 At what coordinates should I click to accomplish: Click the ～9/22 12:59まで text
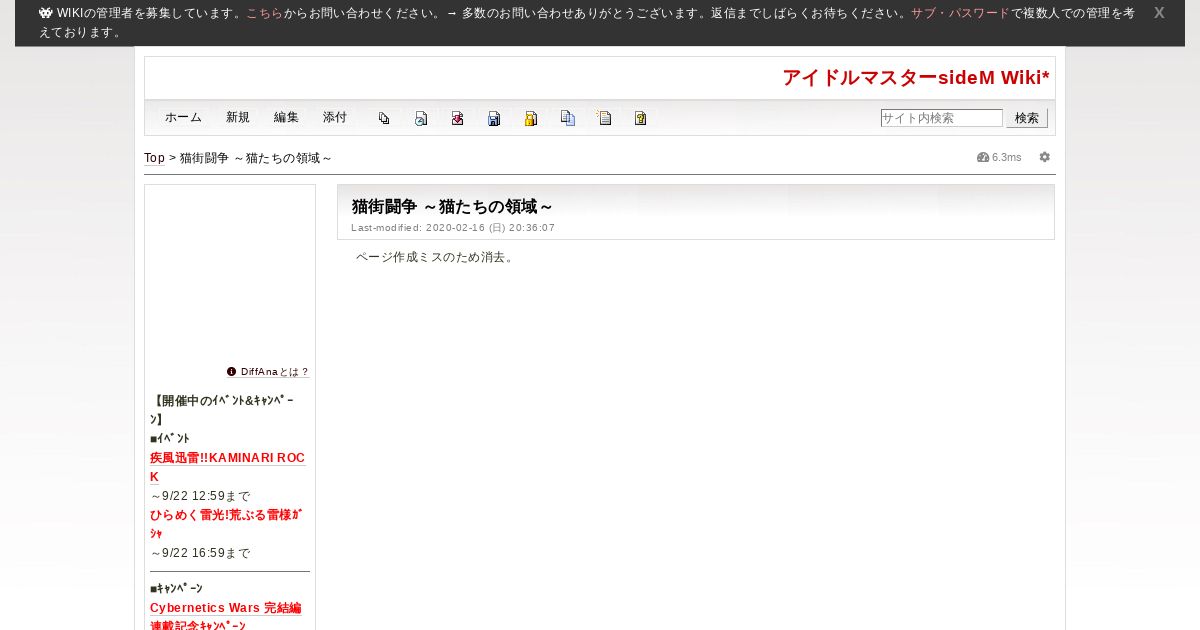coord(200,496)
